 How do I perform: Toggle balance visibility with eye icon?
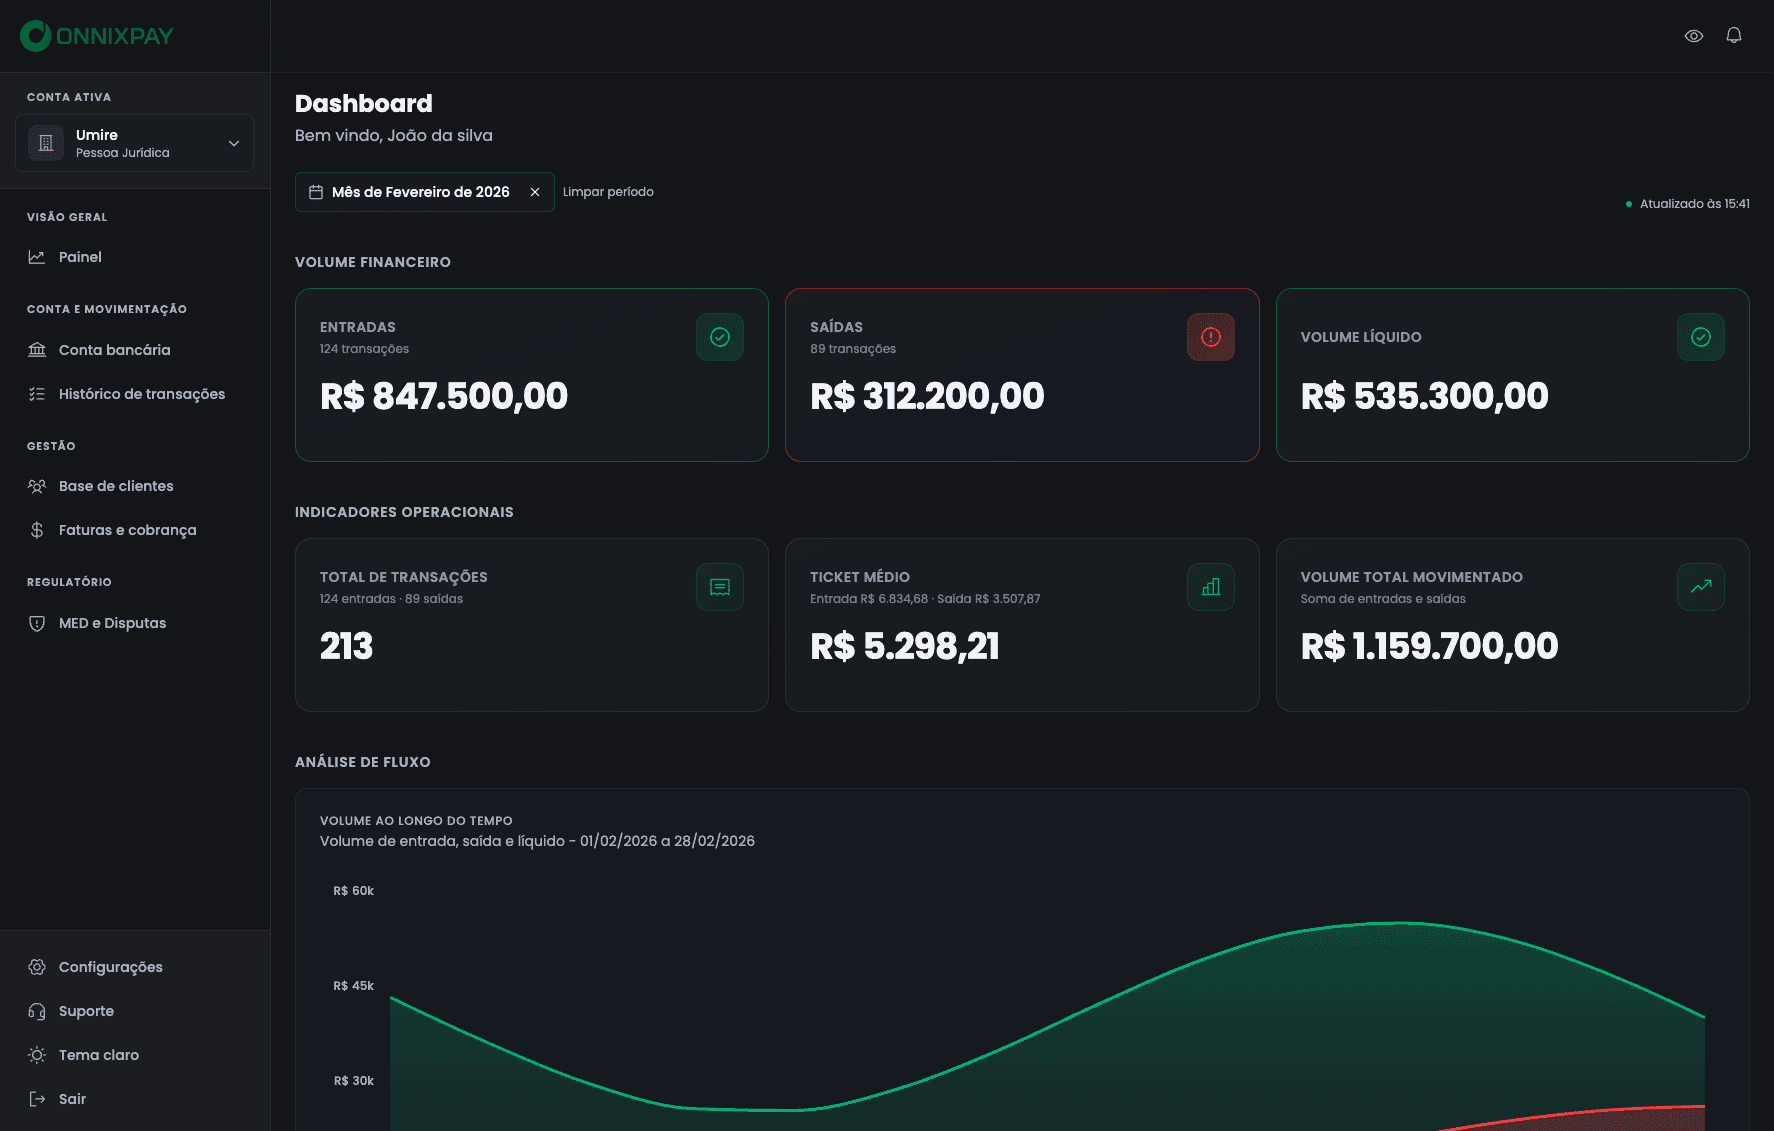(1694, 36)
